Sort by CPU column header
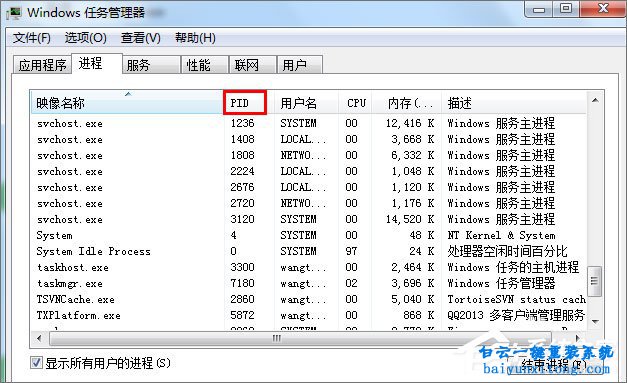Screen dimensions: 627x383 pos(355,103)
